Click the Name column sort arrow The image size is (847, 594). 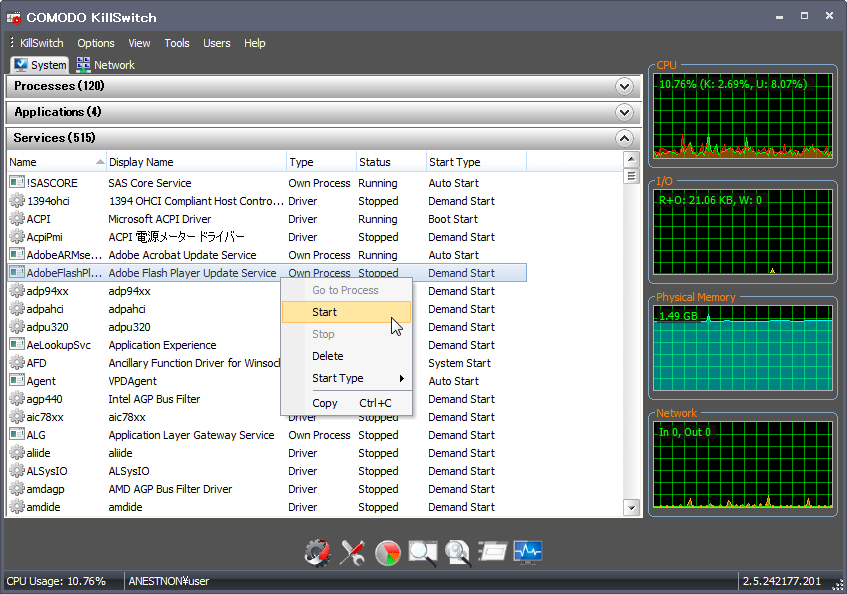(x=100, y=161)
